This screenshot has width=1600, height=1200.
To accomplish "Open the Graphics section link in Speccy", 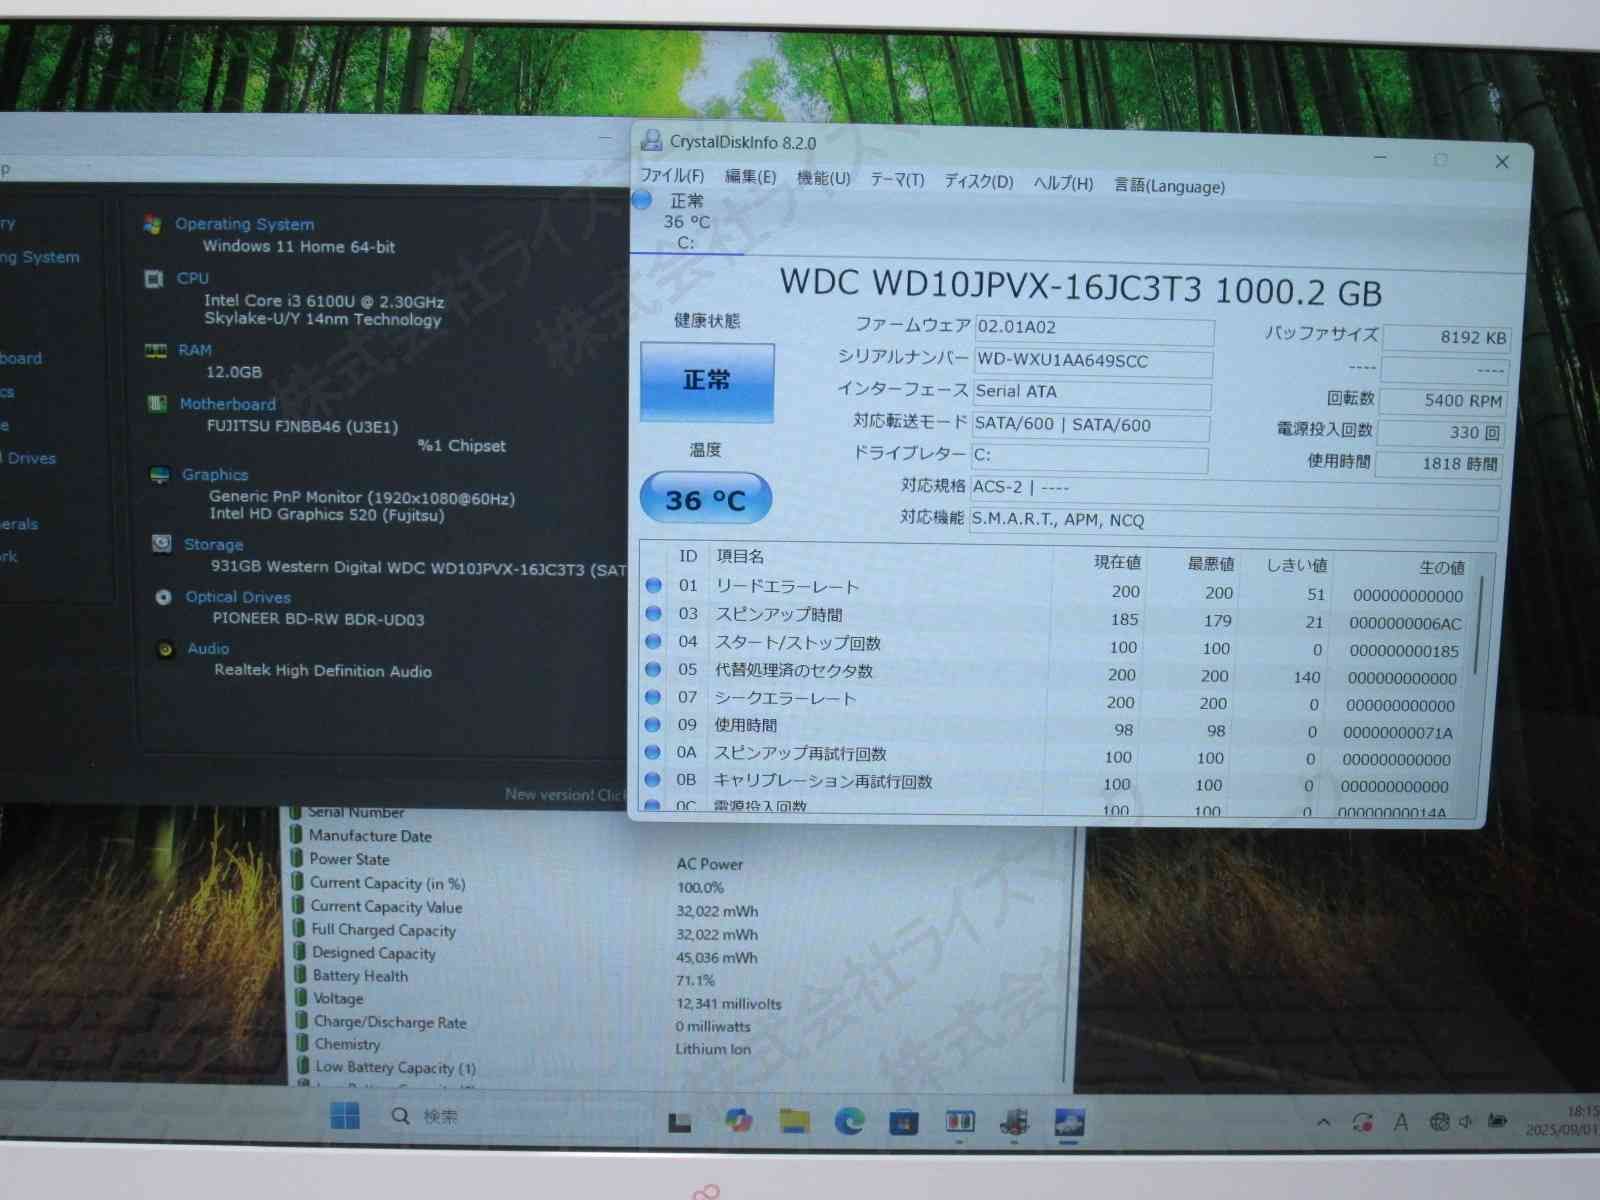I will [x=215, y=475].
